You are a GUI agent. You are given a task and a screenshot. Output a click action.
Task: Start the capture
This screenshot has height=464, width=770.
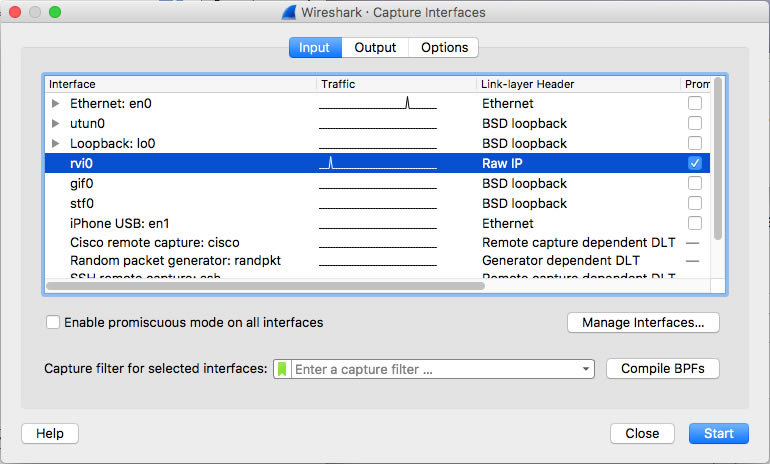click(718, 433)
